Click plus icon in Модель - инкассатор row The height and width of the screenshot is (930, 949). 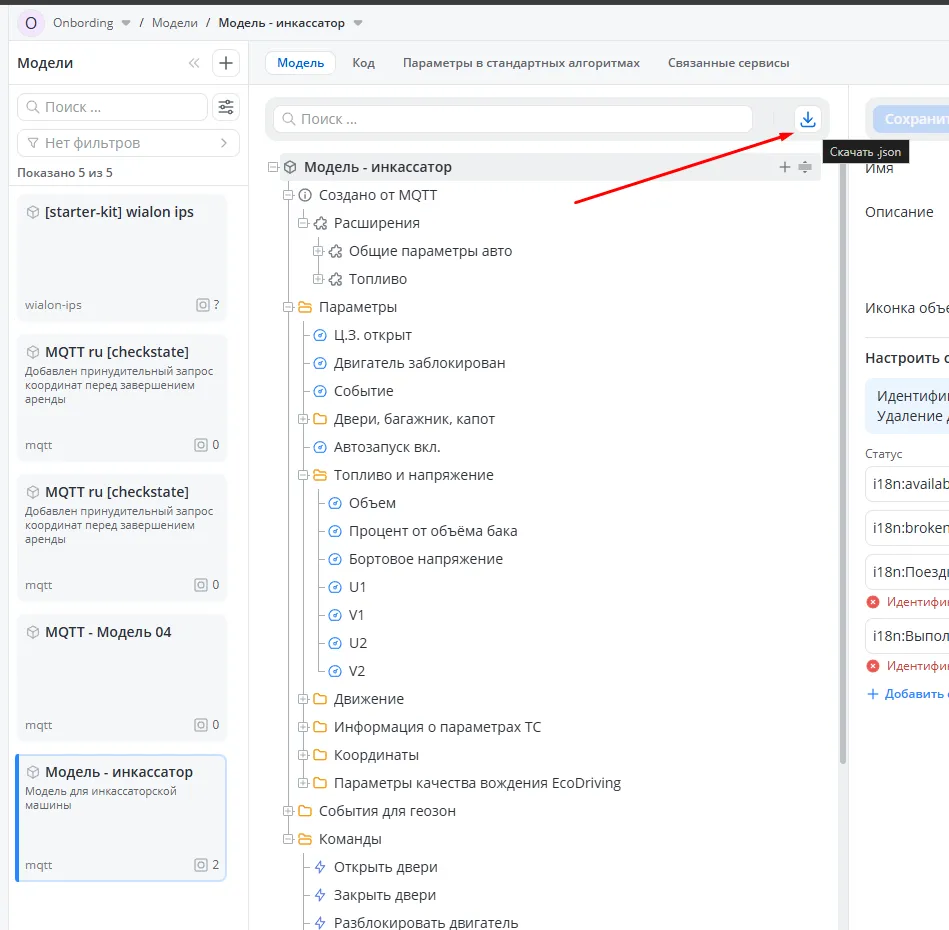(x=785, y=167)
